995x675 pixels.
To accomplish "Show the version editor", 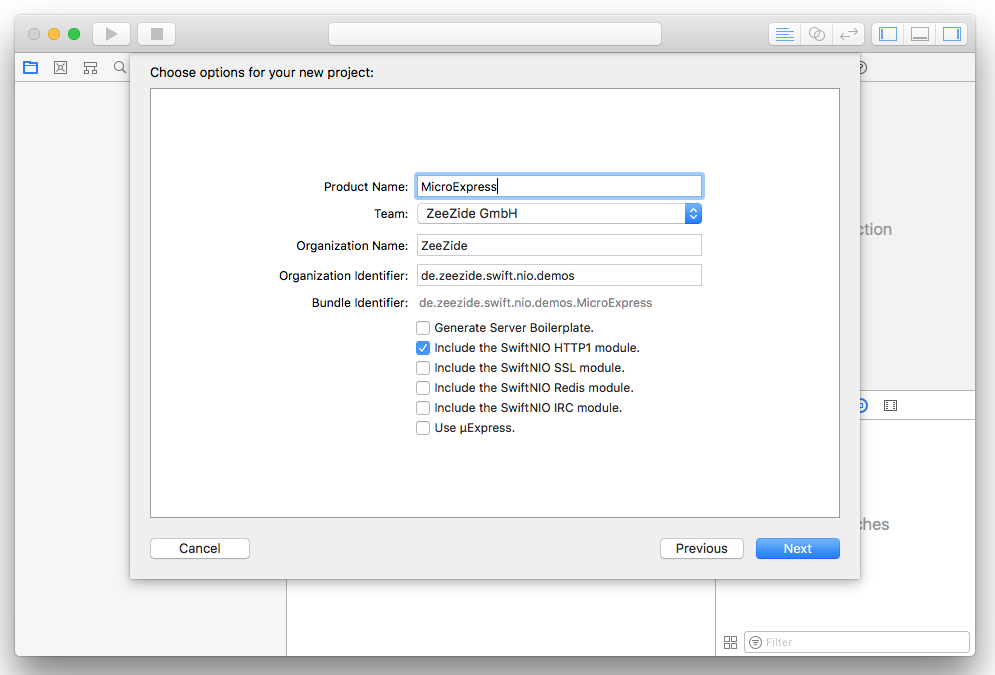I will (848, 34).
